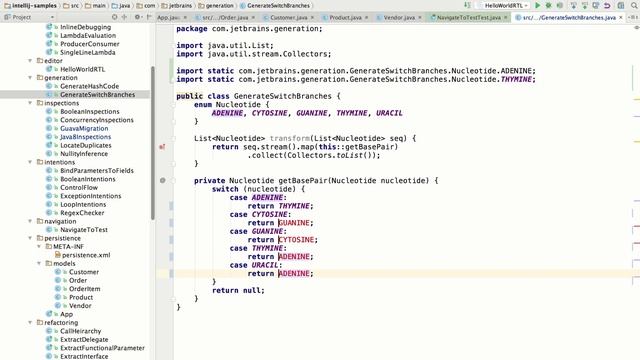Click hide Project panel icon
Screen dimensions: 640x360
(x=149, y=17)
